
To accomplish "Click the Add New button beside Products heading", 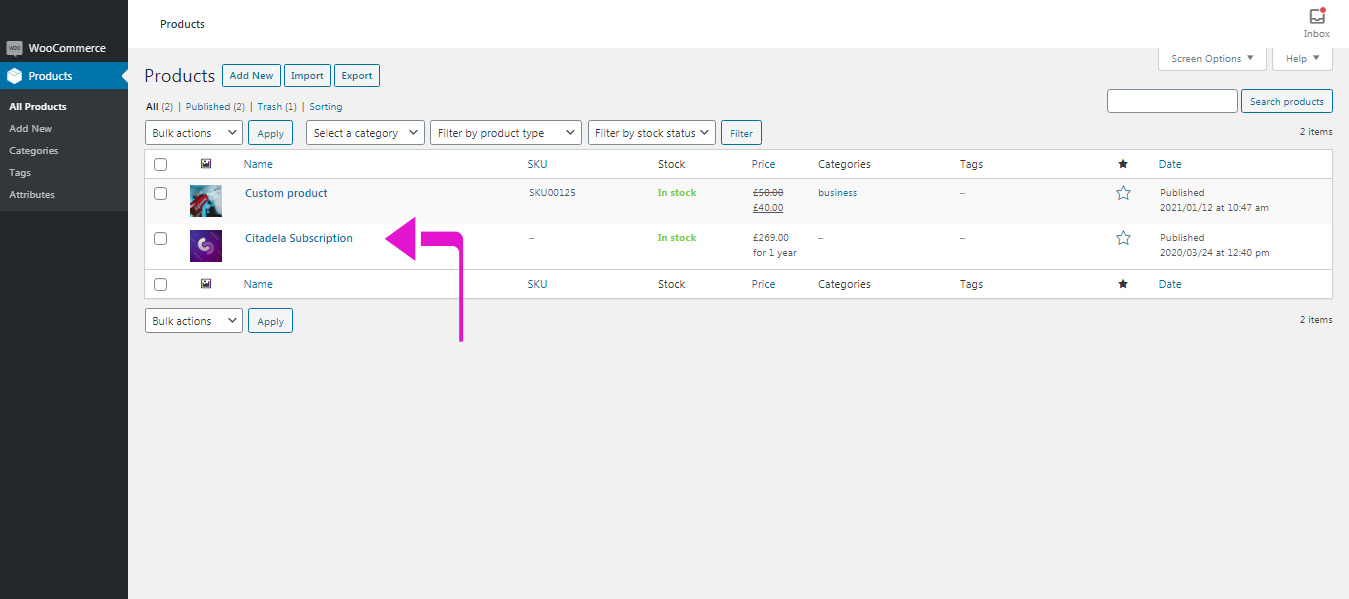I will 251,76.
